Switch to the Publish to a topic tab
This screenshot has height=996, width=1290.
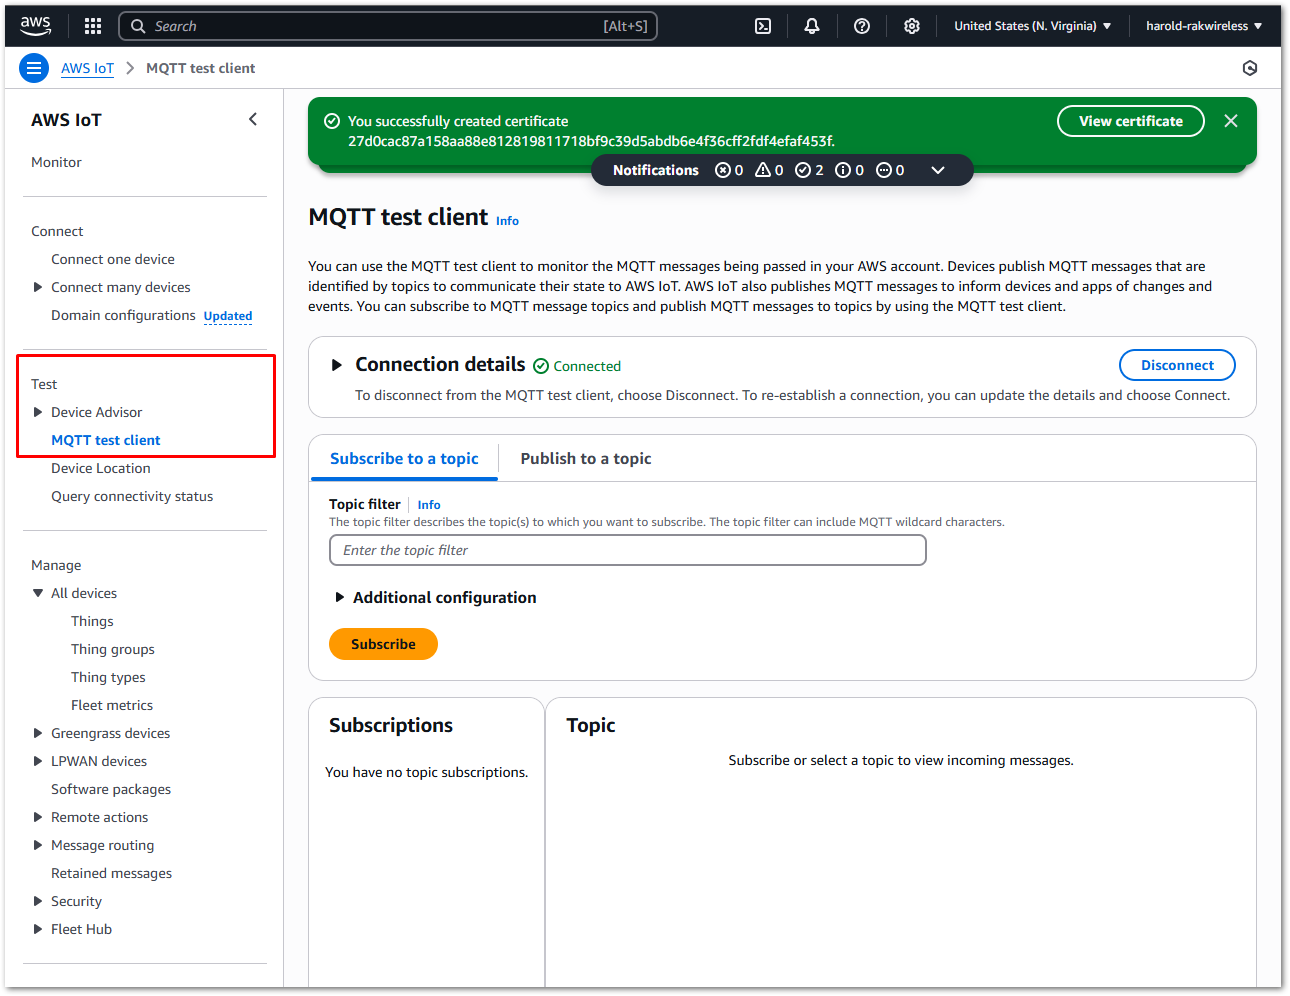(585, 458)
